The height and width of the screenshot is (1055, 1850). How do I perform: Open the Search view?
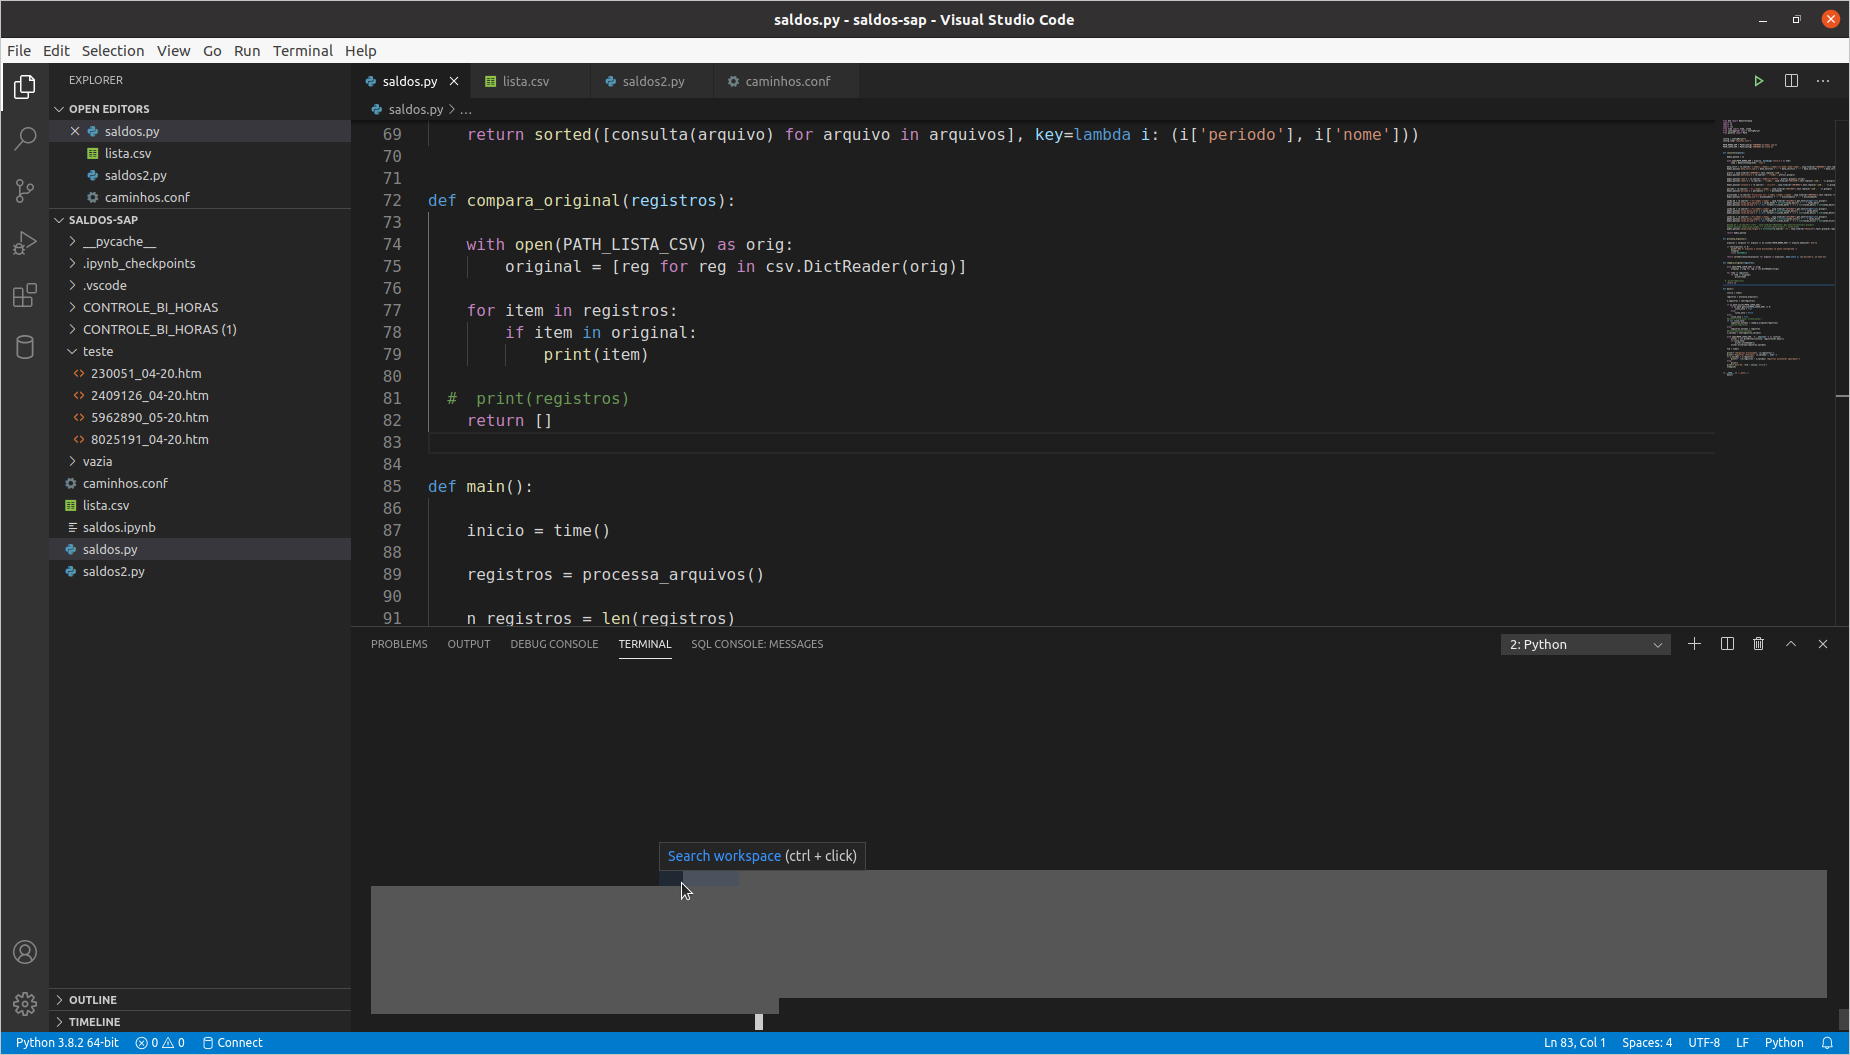tap(24, 139)
